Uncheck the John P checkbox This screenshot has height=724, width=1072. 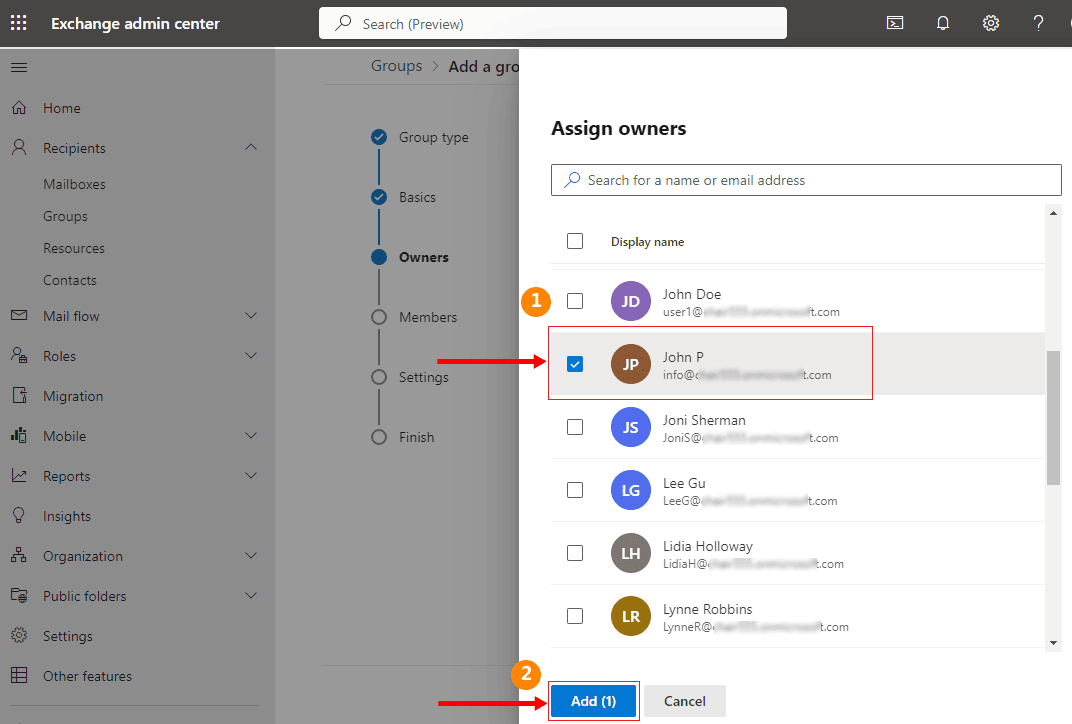[575, 364]
